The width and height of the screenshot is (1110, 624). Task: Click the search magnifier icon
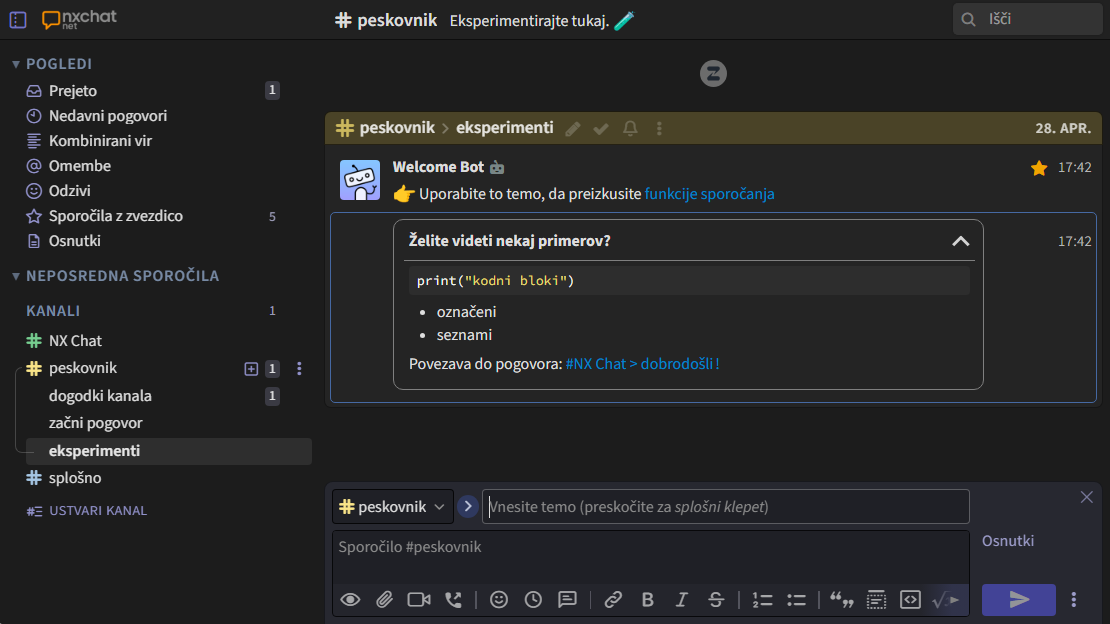(968, 19)
